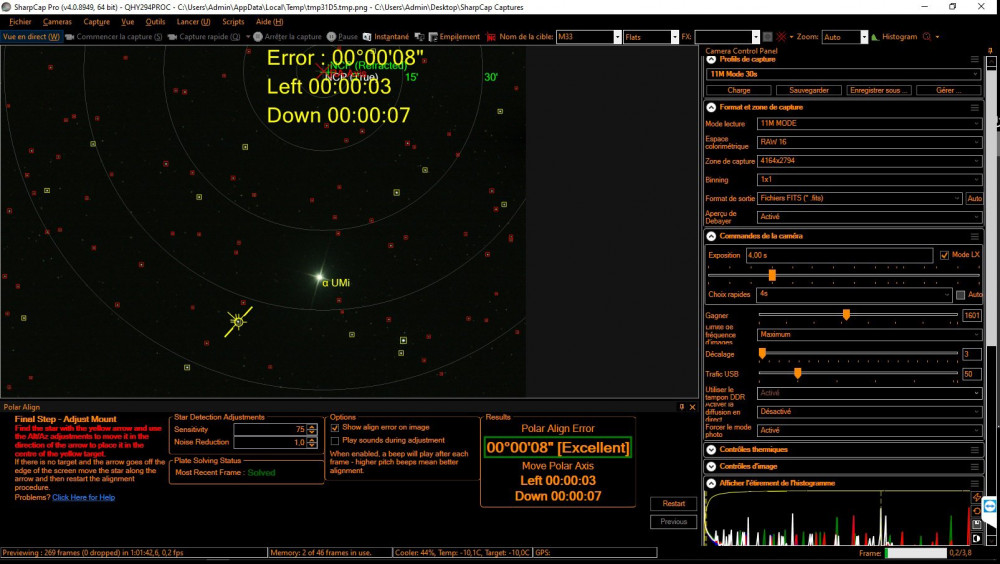Screen dimensions: 1000x564
Task: Click the Exposition value input field
Action: tap(839, 255)
